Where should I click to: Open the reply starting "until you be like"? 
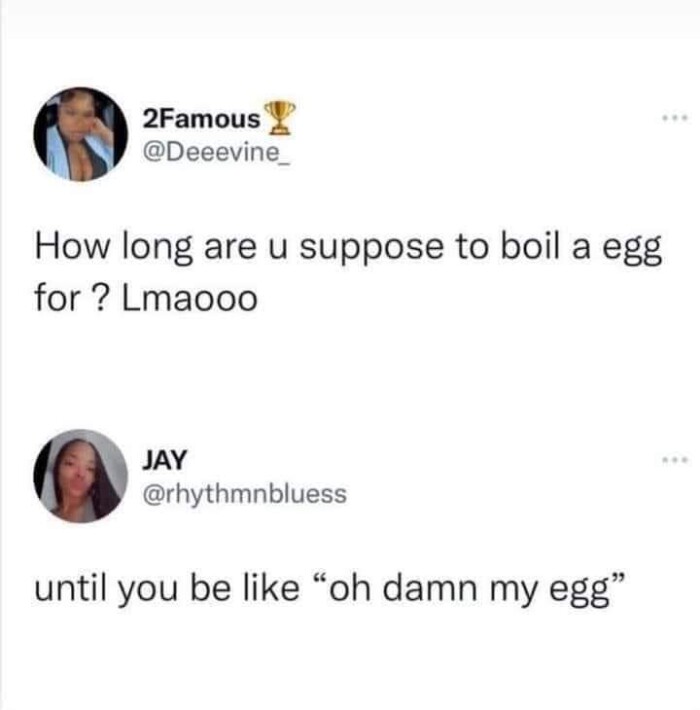point(331,590)
